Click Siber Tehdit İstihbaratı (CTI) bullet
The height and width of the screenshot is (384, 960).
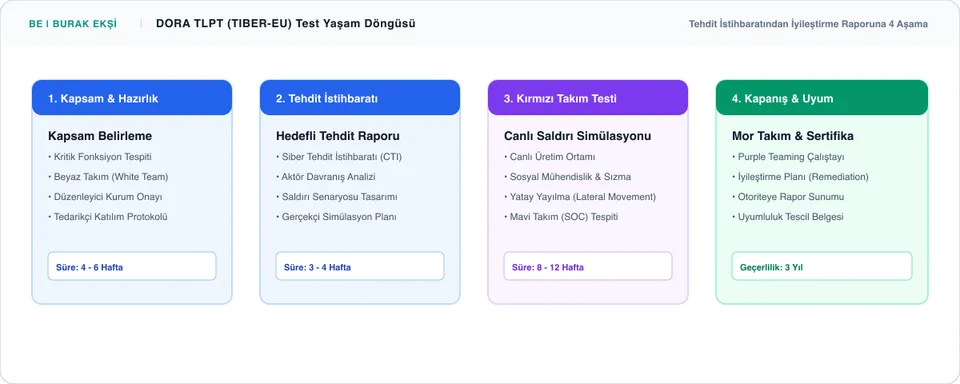[x=339, y=157]
